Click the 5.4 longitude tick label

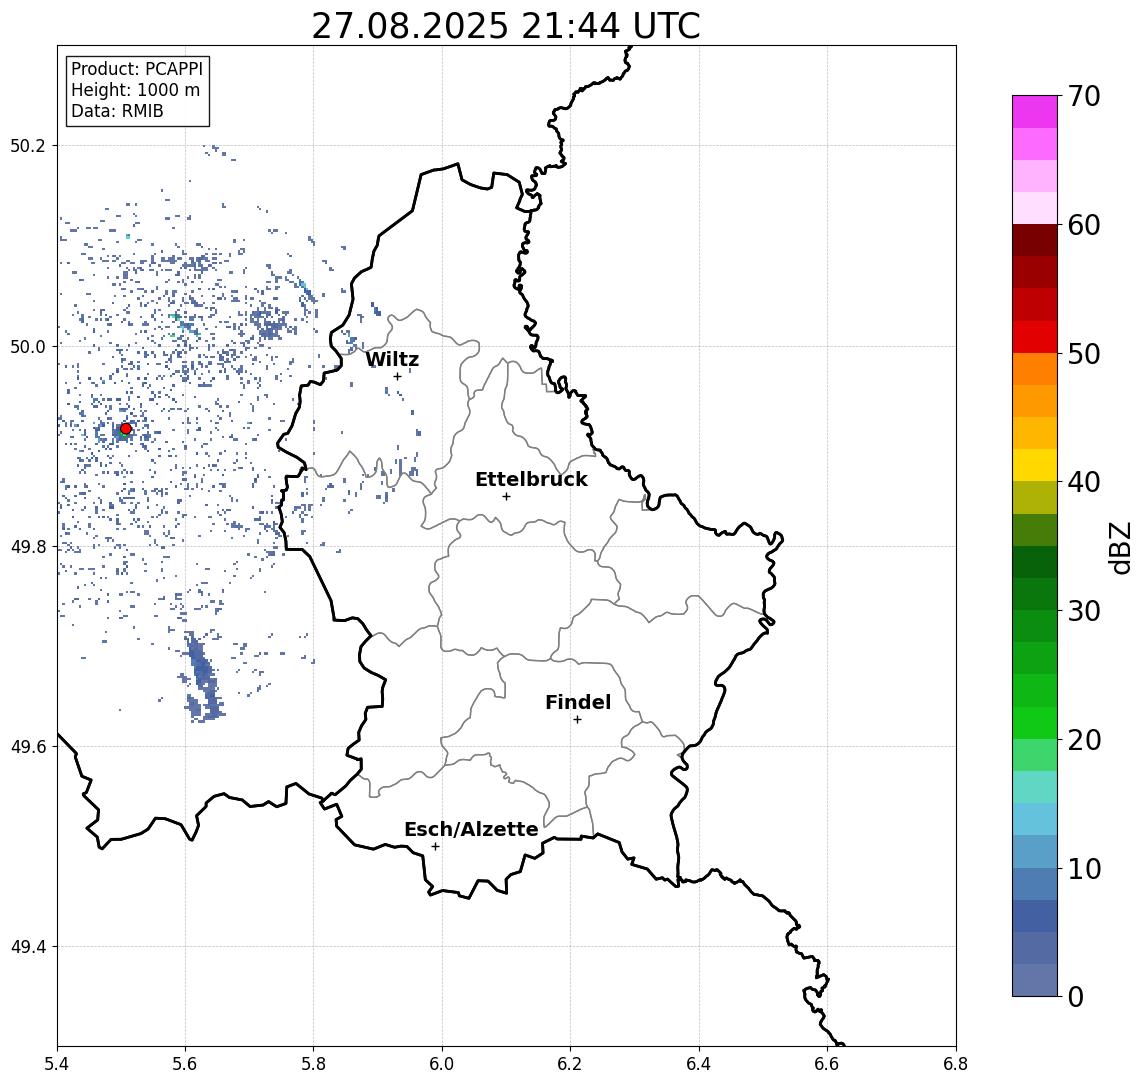[58, 1064]
